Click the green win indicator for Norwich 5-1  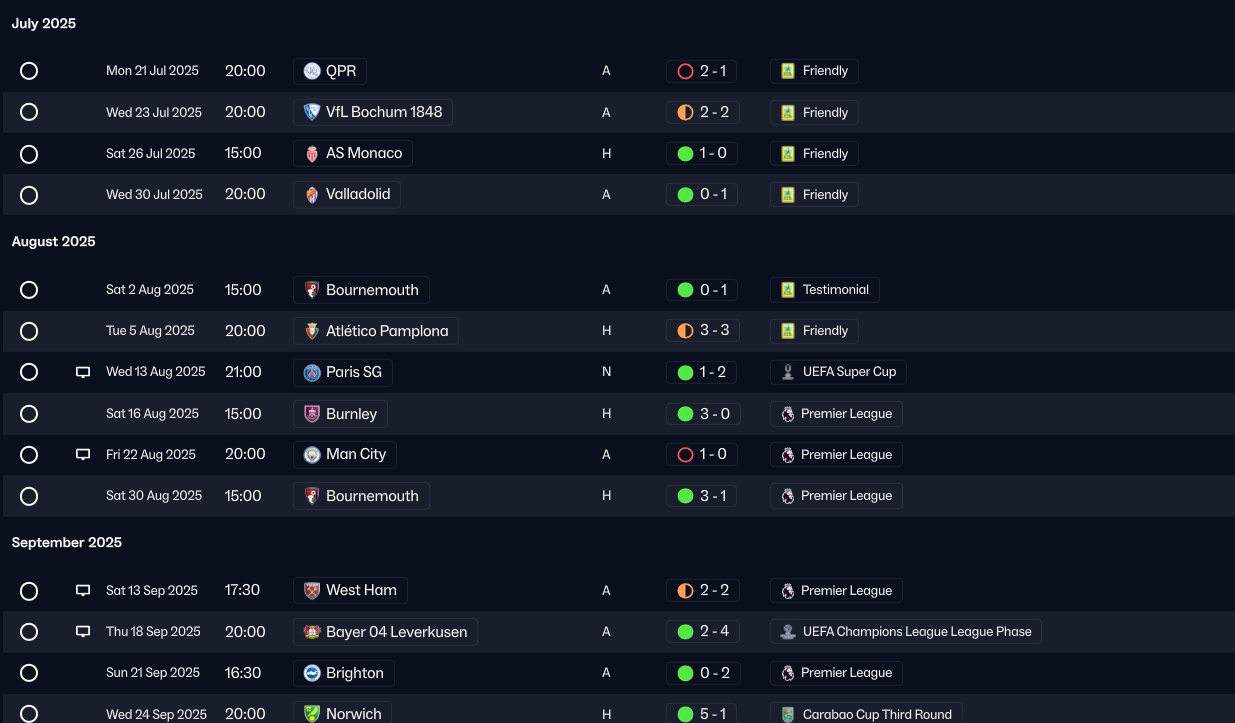[685, 714]
